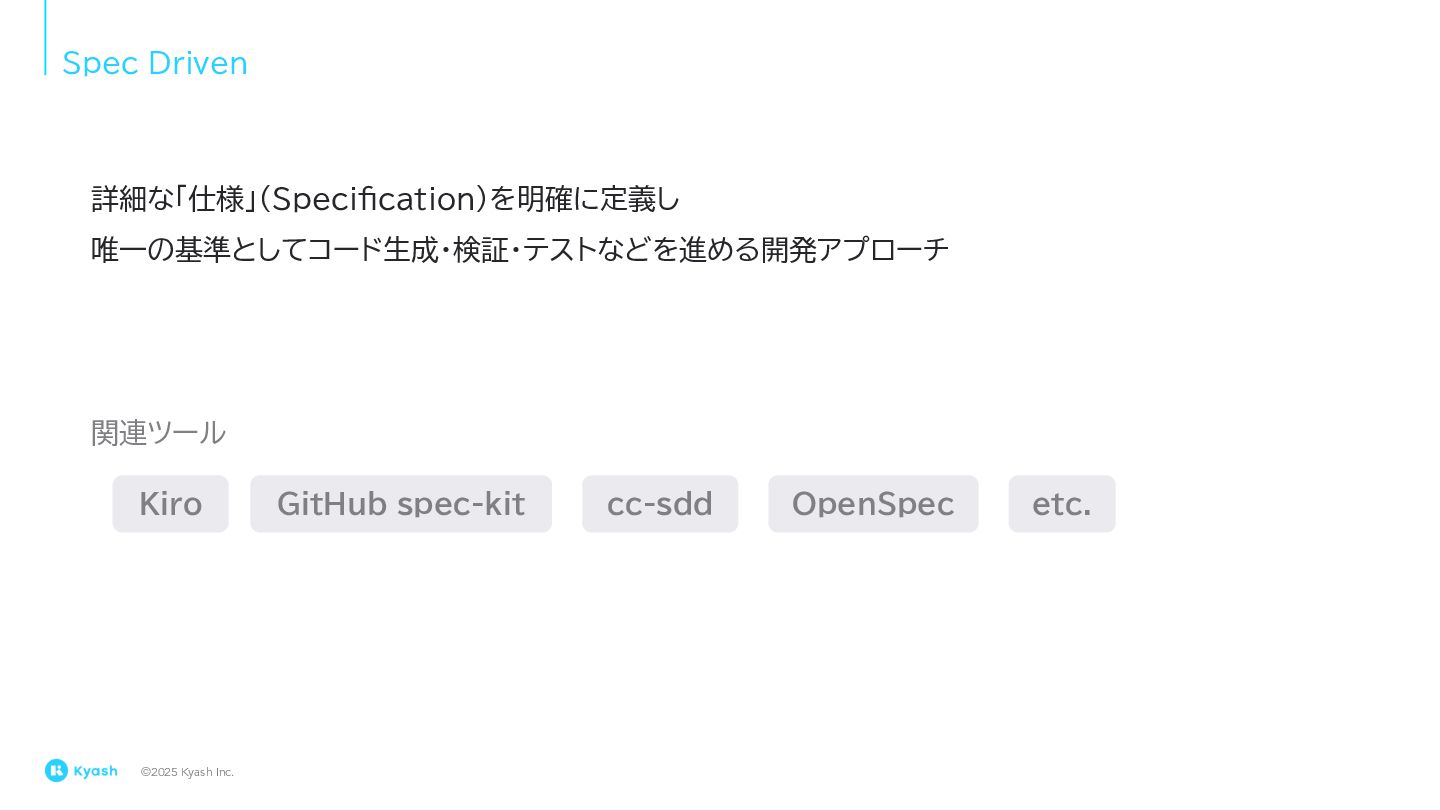Select the GitHub spec-kit chip
The width and height of the screenshot is (1440, 810).
pyautogui.click(x=401, y=504)
